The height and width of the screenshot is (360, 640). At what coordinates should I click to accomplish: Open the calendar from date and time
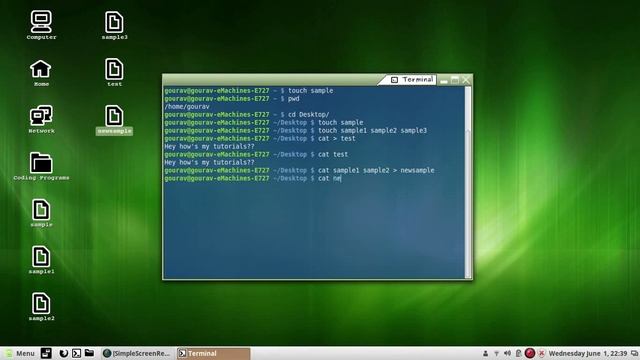(x=588, y=353)
